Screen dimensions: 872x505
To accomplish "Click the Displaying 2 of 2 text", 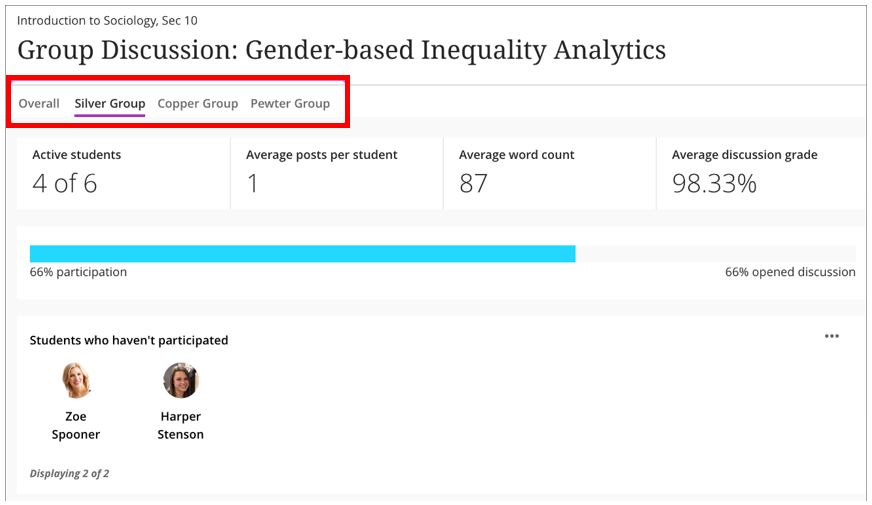I will (x=70, y=473).
